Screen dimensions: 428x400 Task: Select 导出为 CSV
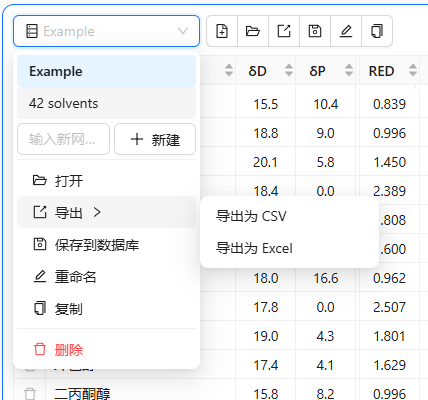pyautogui.click(x=289, y=216)
